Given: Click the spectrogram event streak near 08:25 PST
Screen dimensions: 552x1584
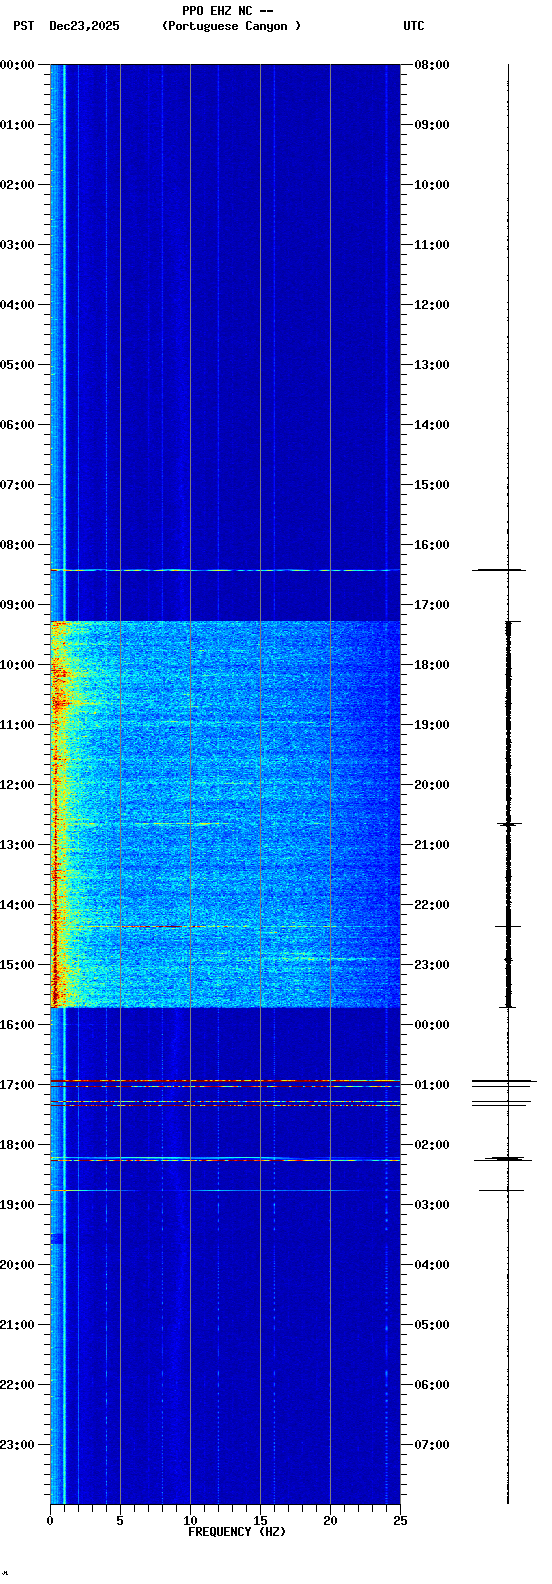Looking at the screenshot, I should (x=225, y=570).
